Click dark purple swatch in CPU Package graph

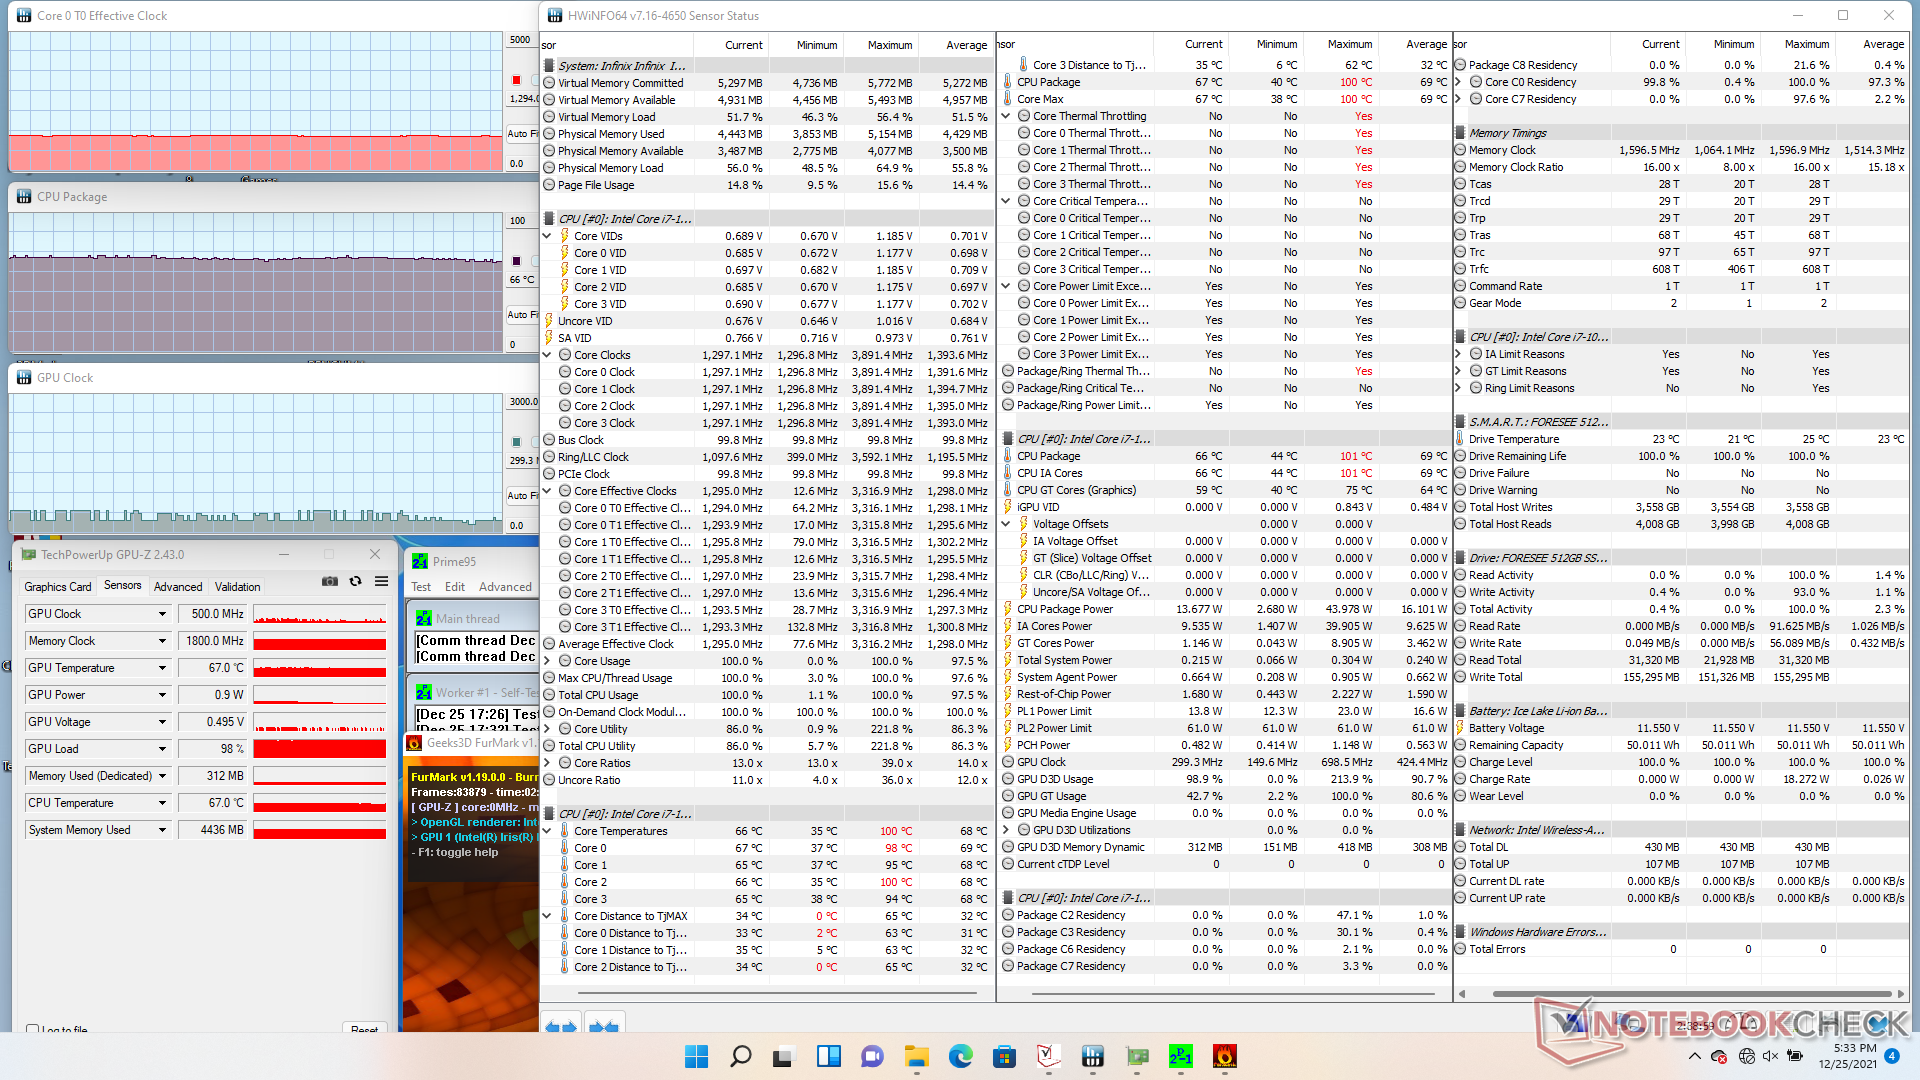516,261
